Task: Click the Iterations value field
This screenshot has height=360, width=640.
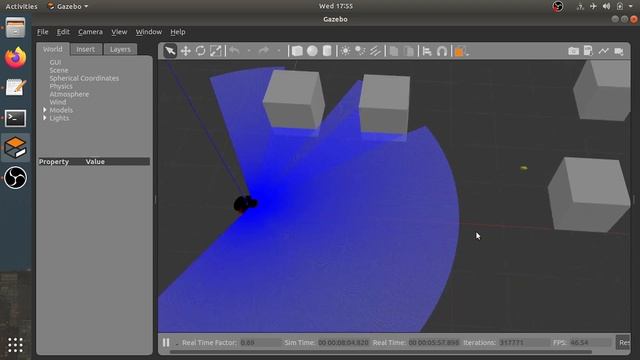Action: [524, 342]
